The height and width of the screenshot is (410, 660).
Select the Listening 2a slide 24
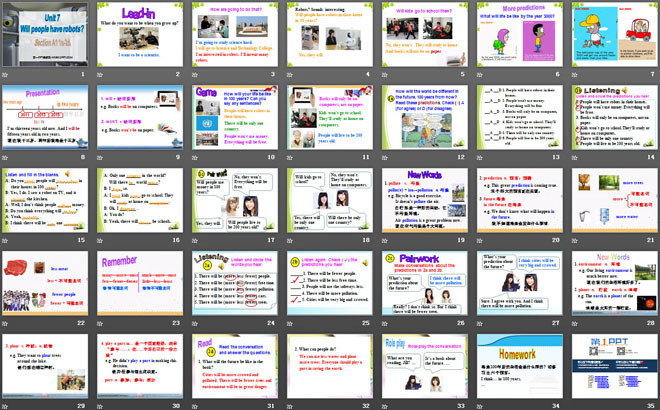click(x=235, y=283)
